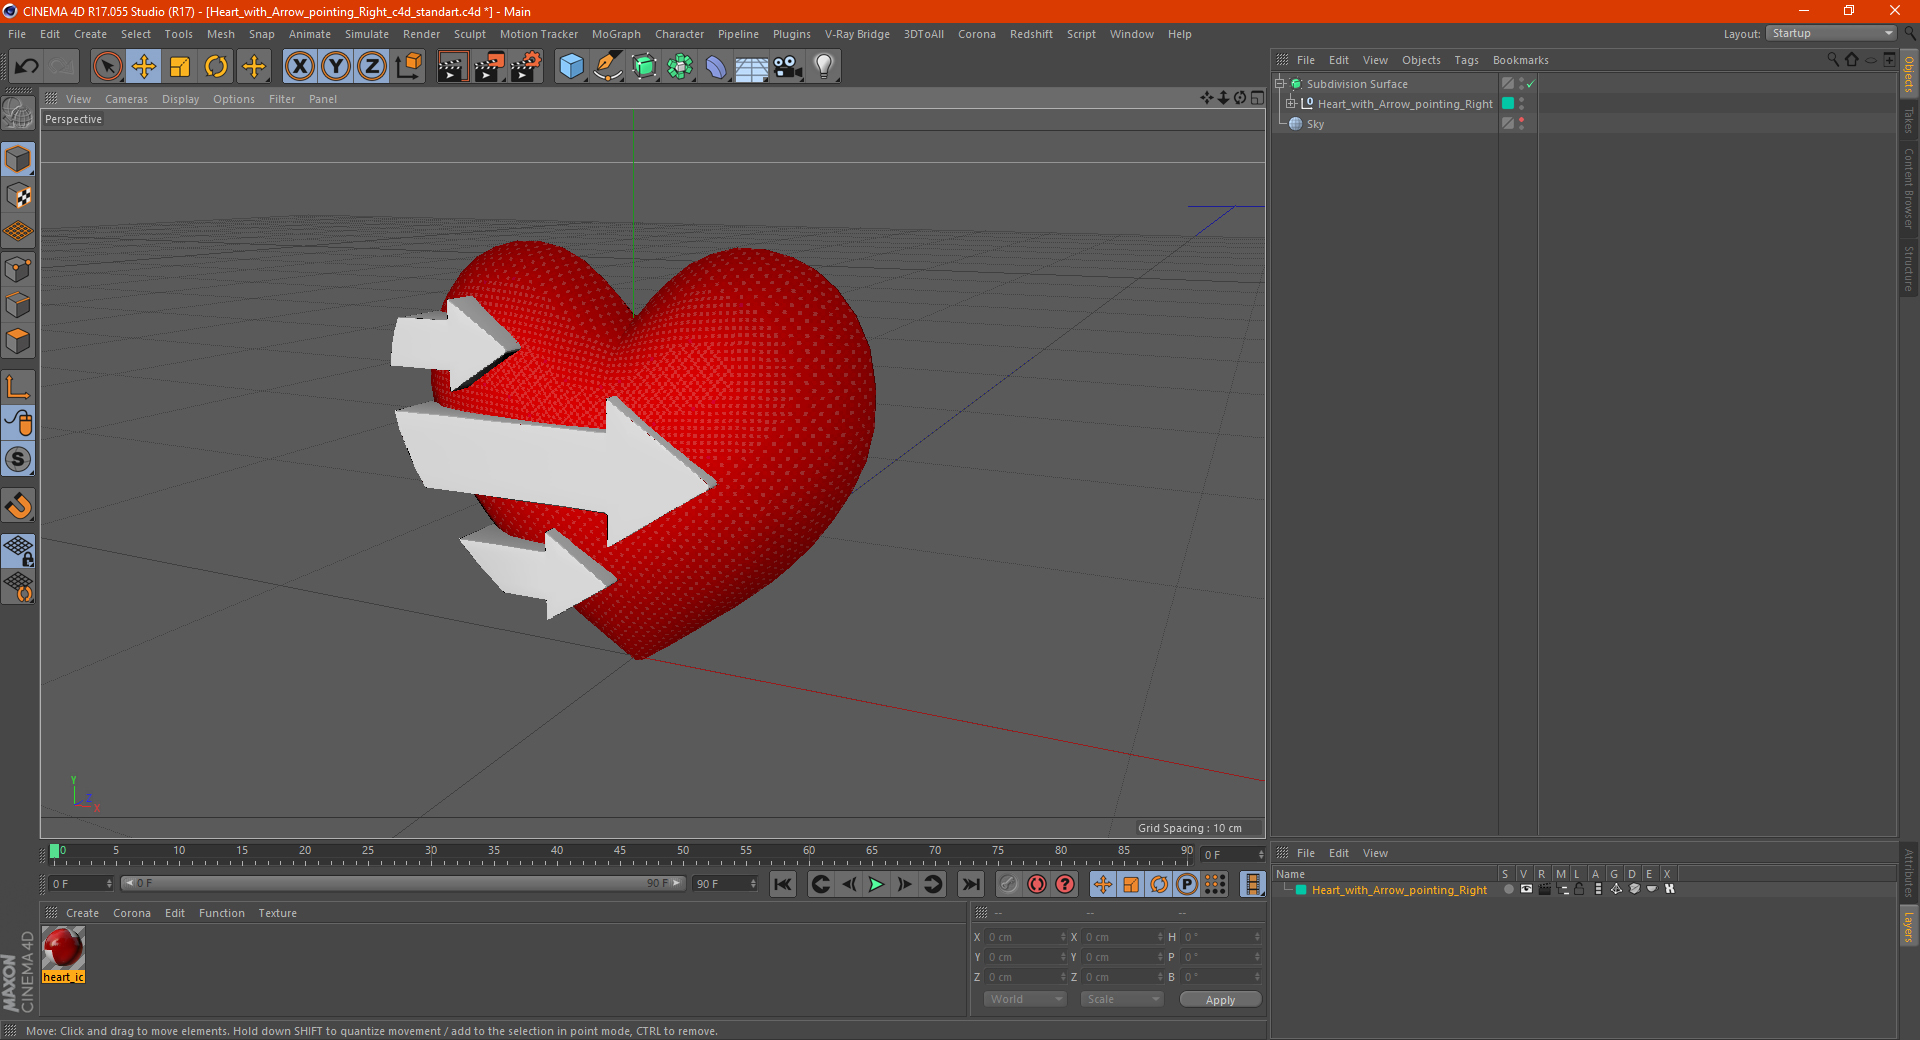Screen dimensions: 1920x1040
Task: Add a Cube primitive object
Action: click(571, 67)
